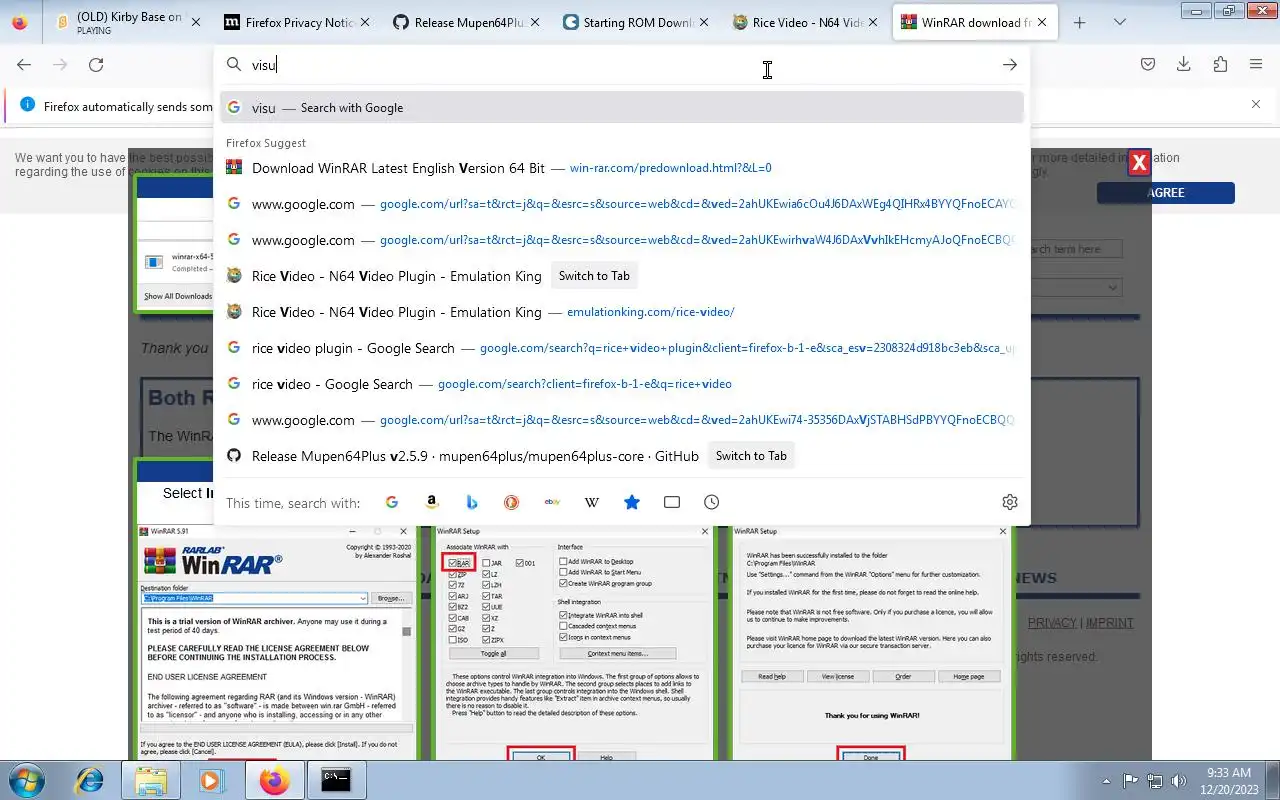
Task: Launch Internet Explorer from taskbar
Action: coord(90,780)
